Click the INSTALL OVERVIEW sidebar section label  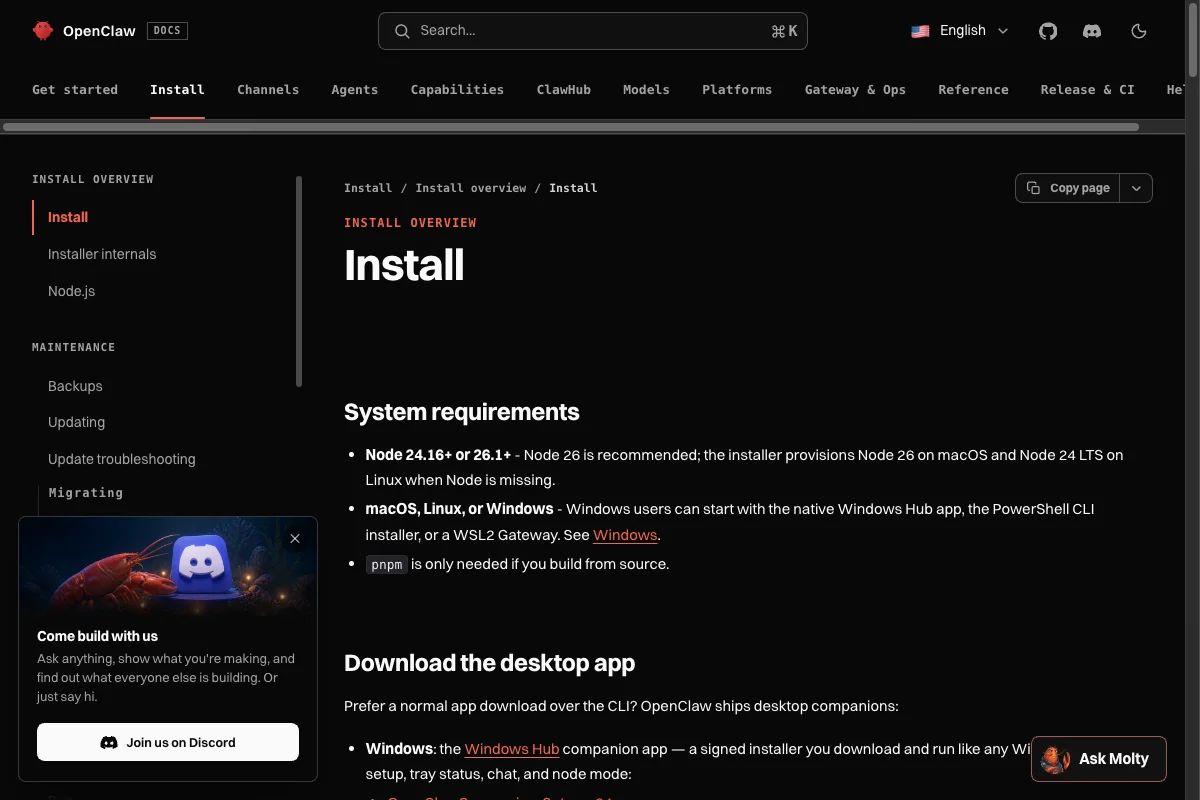pyautogui.click(x=93, y=179)
